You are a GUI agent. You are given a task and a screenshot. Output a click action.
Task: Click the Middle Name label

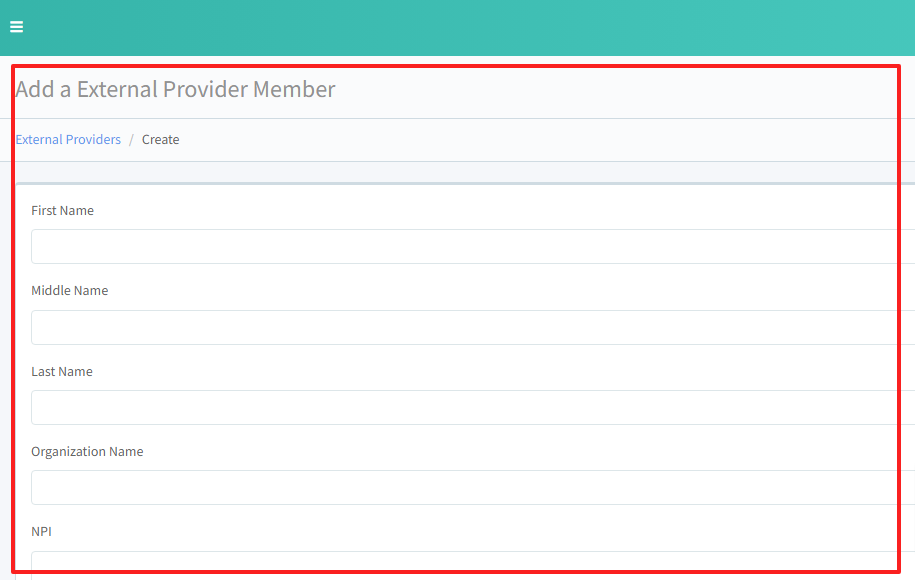coord(69,291)
